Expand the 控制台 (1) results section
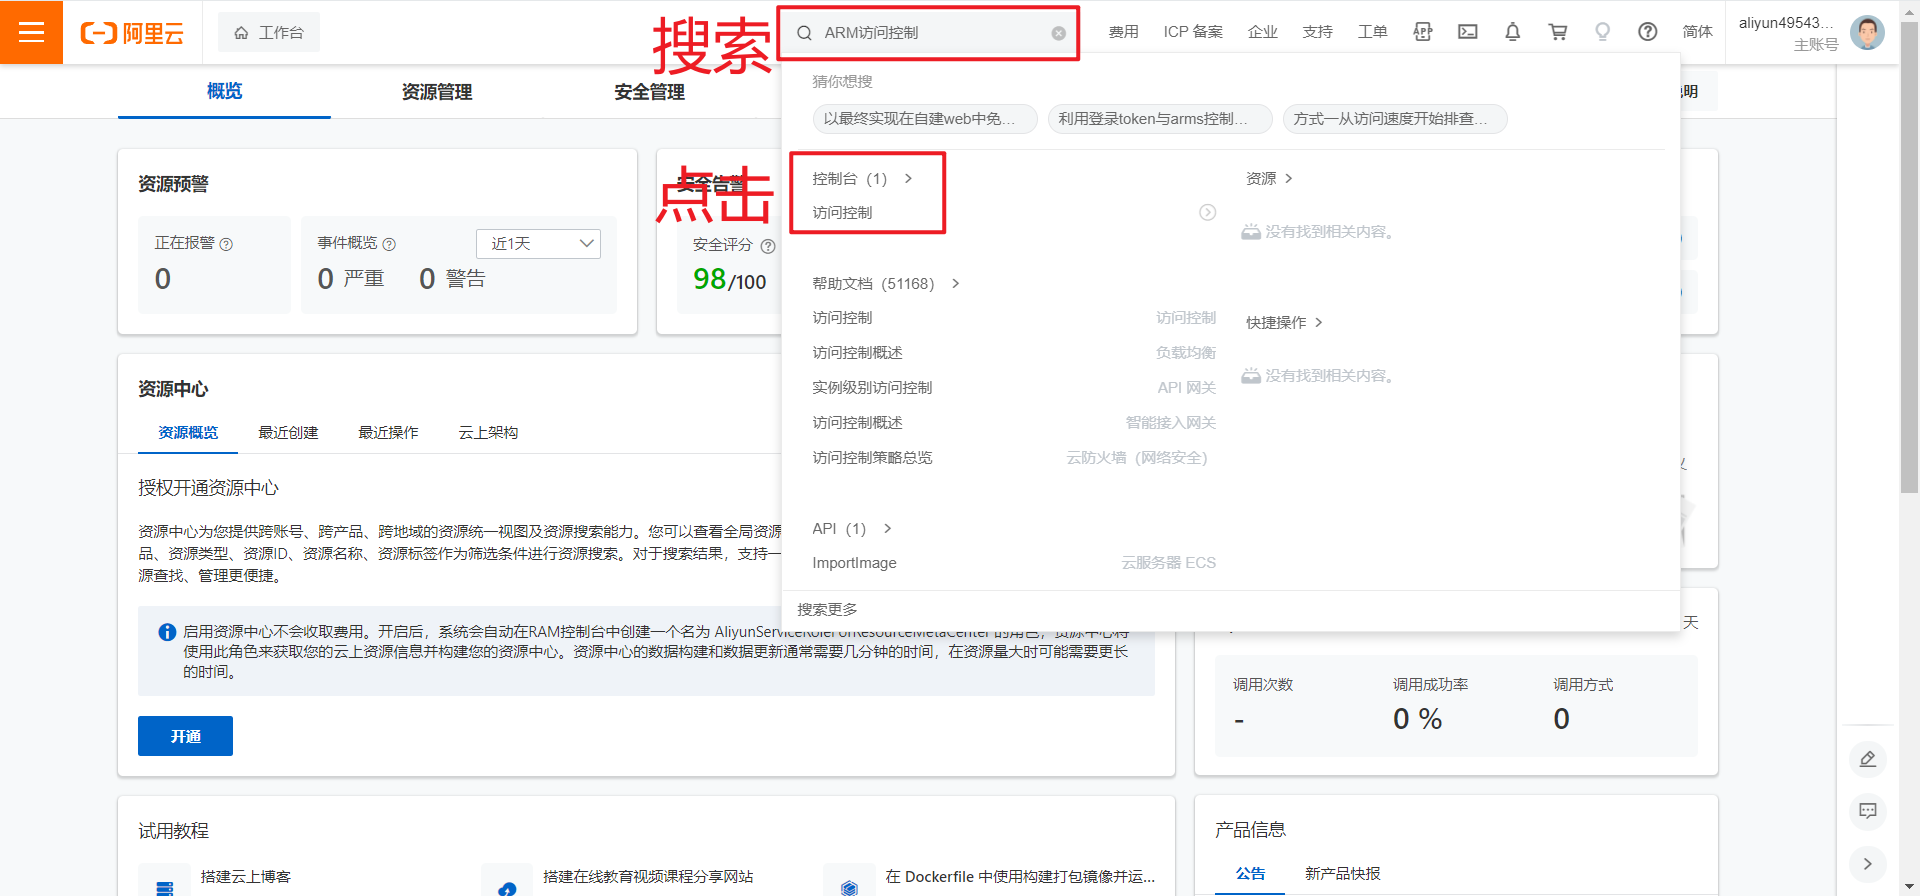The height and width of the screenshot is (896, 1920). point(862,179)
